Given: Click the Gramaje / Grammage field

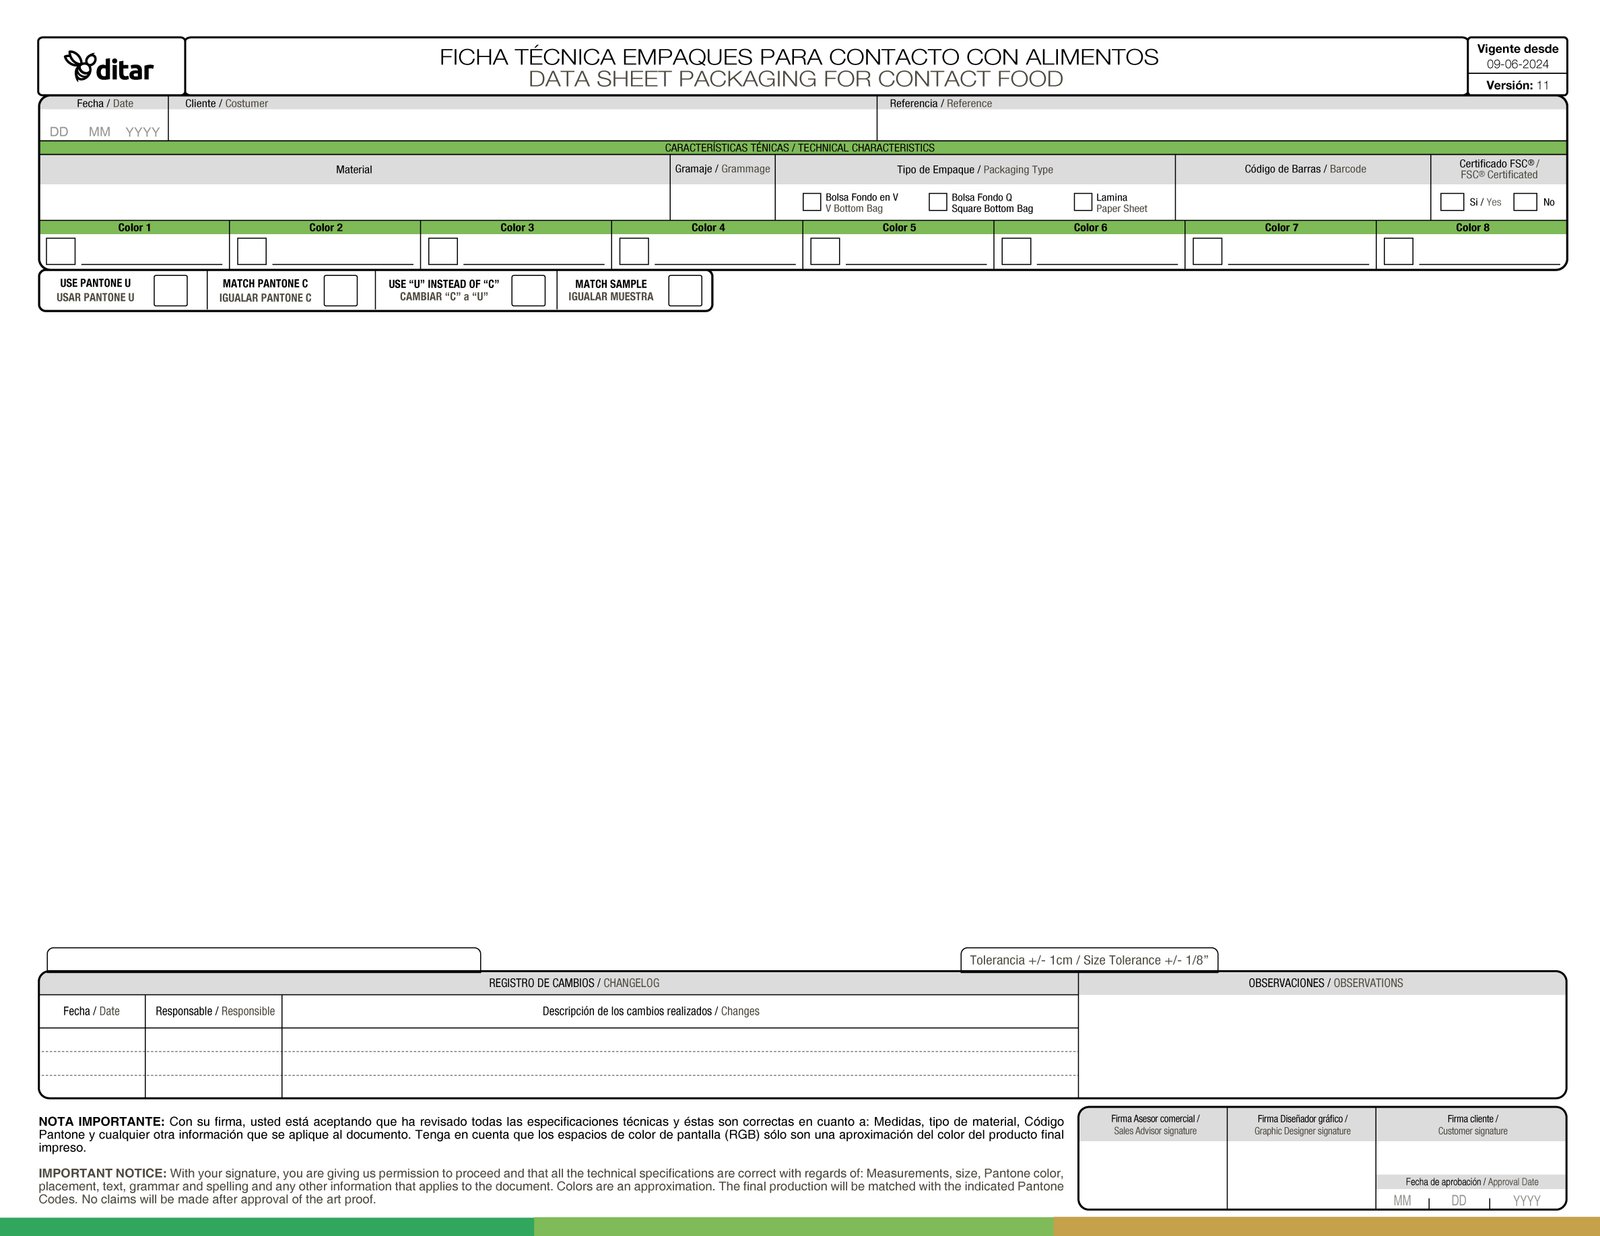Looking at the screenshot, I should 723,202.
